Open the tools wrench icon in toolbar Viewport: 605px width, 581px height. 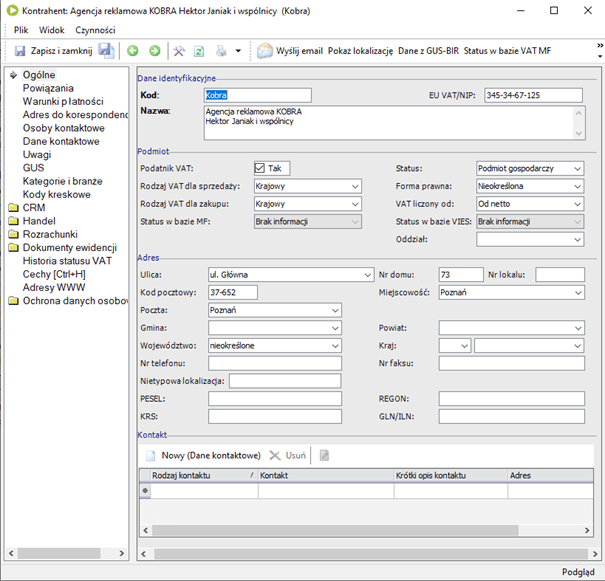[179, 51]
